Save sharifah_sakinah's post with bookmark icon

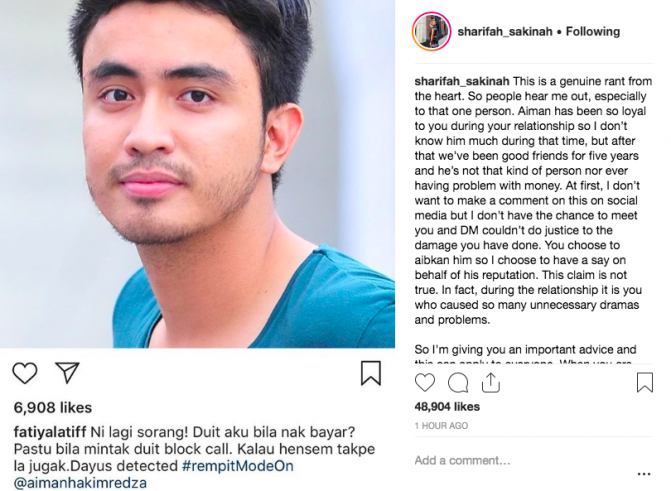point(645,382)
